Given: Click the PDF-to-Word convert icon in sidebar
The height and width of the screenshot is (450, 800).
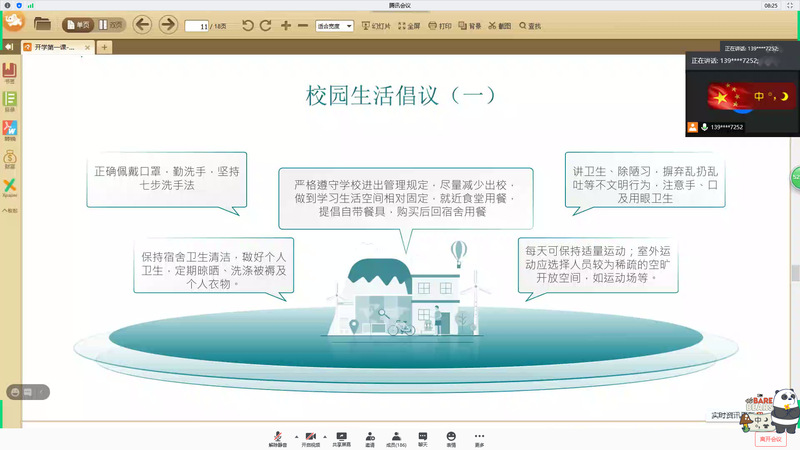Looking at the screenshot, I should (9, 129).
